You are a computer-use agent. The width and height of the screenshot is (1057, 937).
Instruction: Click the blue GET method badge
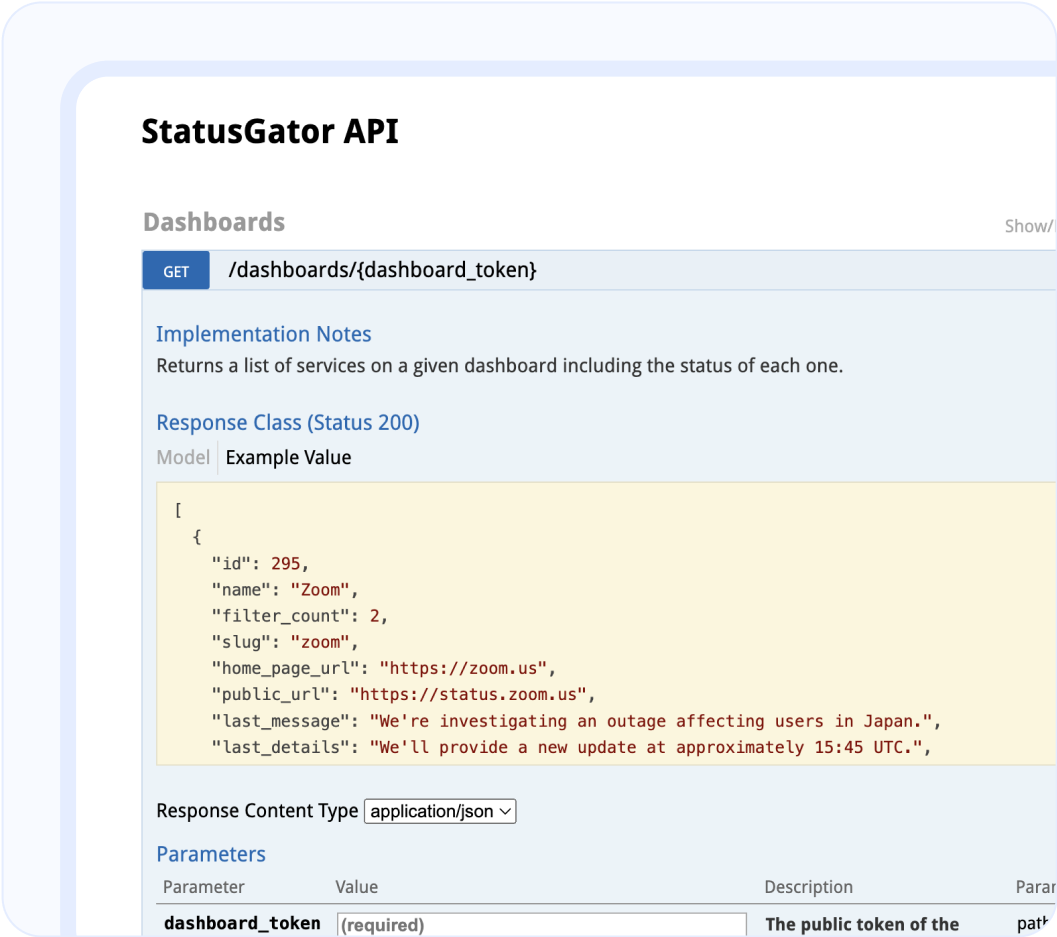click(176, 270)
